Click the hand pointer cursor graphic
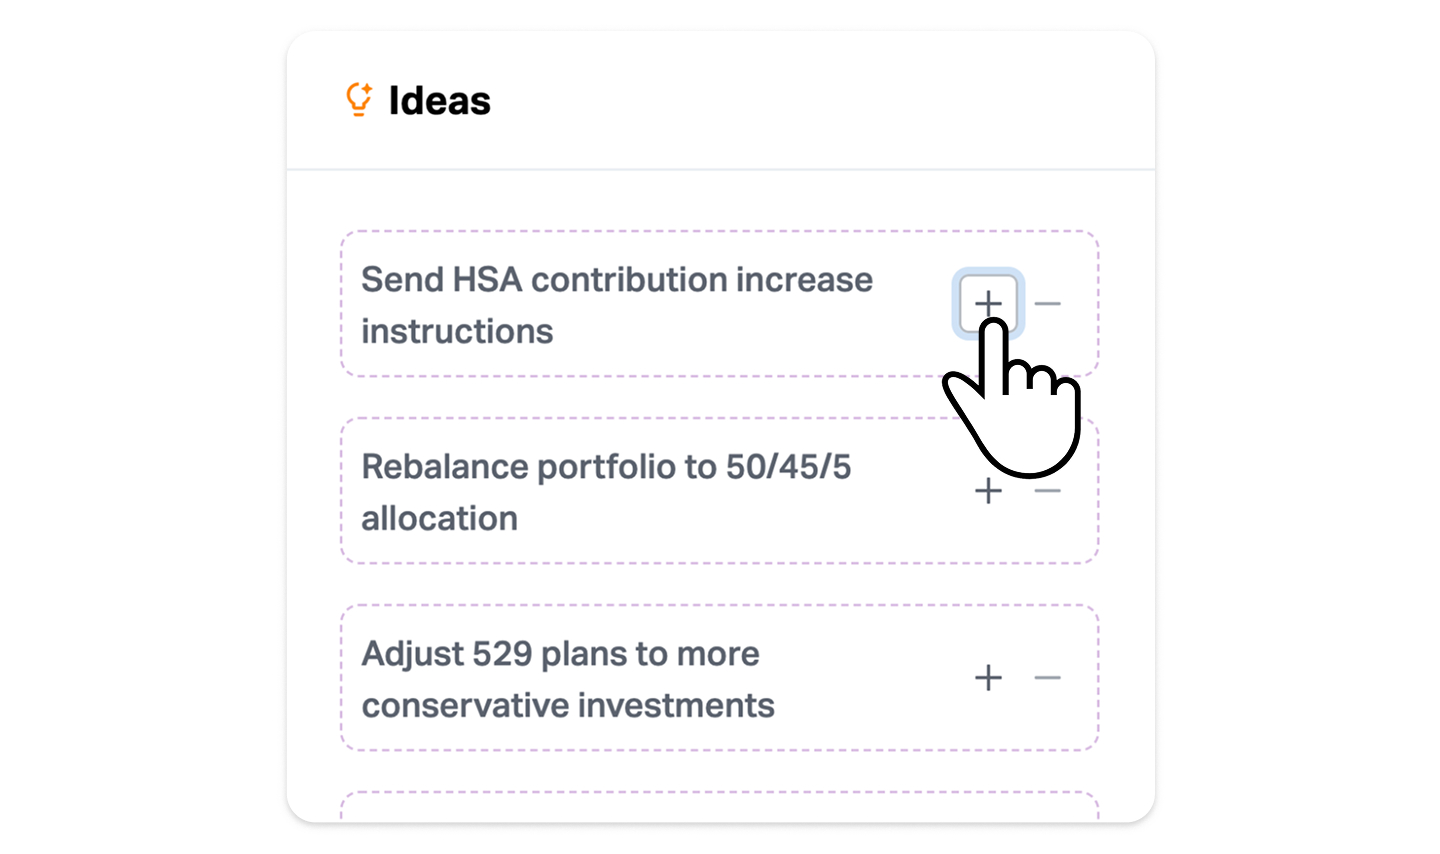1440x854 pixels. coord(1020,410)
